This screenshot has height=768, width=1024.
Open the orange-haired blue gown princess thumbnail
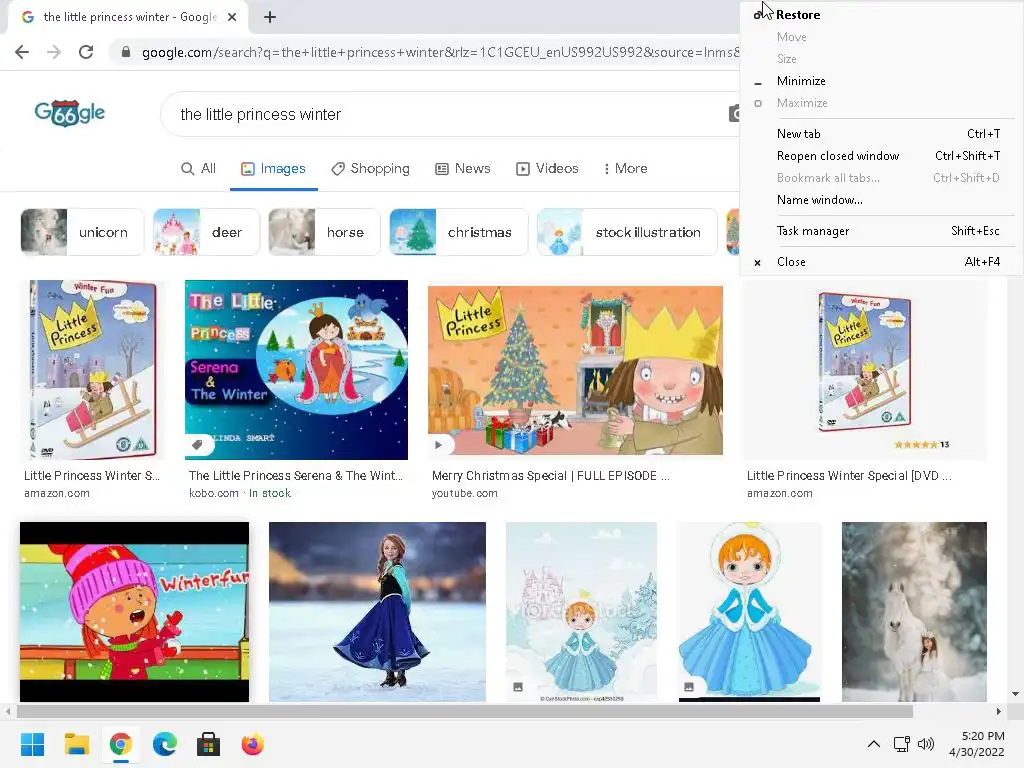(x=749, y=612)
